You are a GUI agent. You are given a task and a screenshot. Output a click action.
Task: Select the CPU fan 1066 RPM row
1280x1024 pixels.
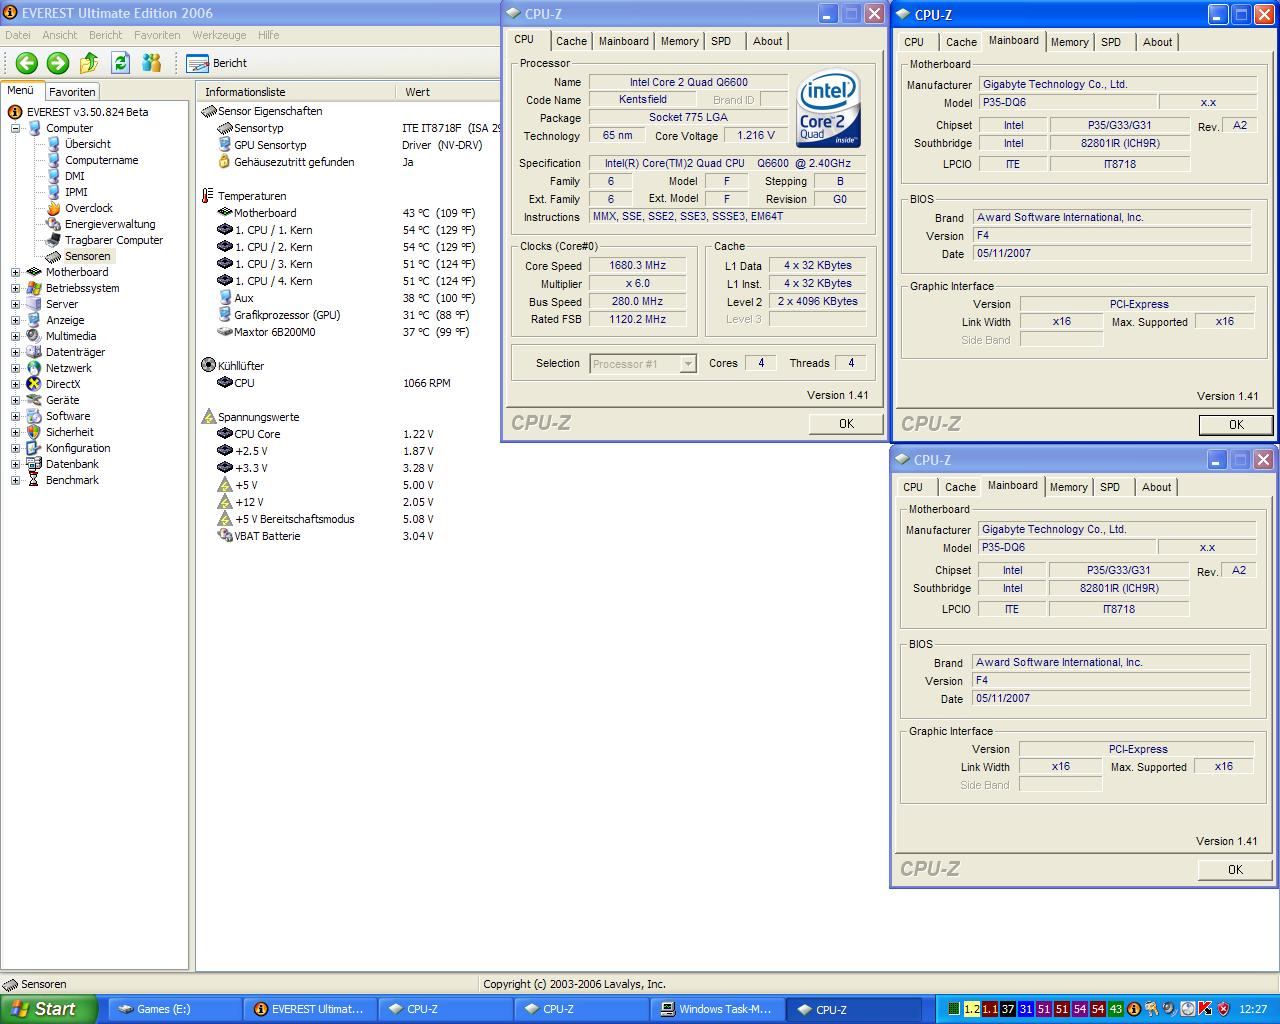348,383
